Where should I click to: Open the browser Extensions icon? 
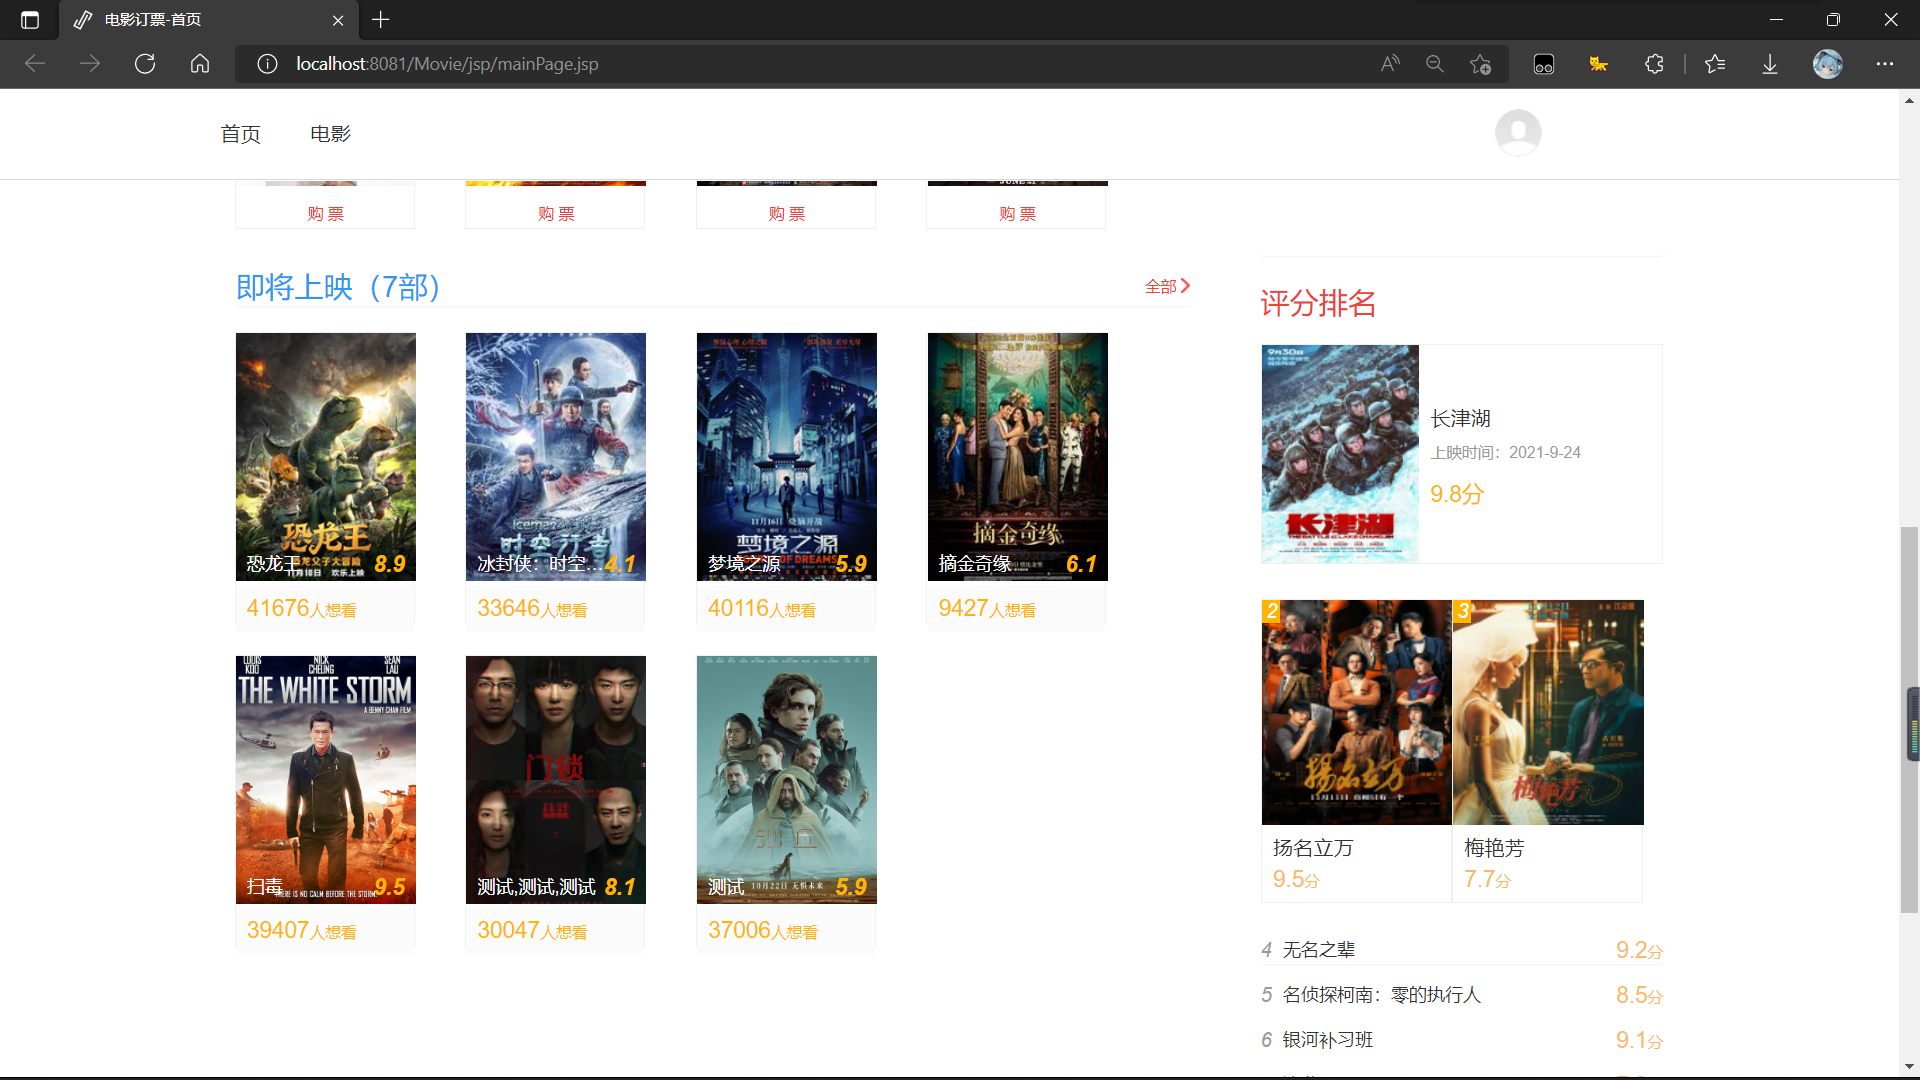pyautogui.click(x=1654, y=63)
